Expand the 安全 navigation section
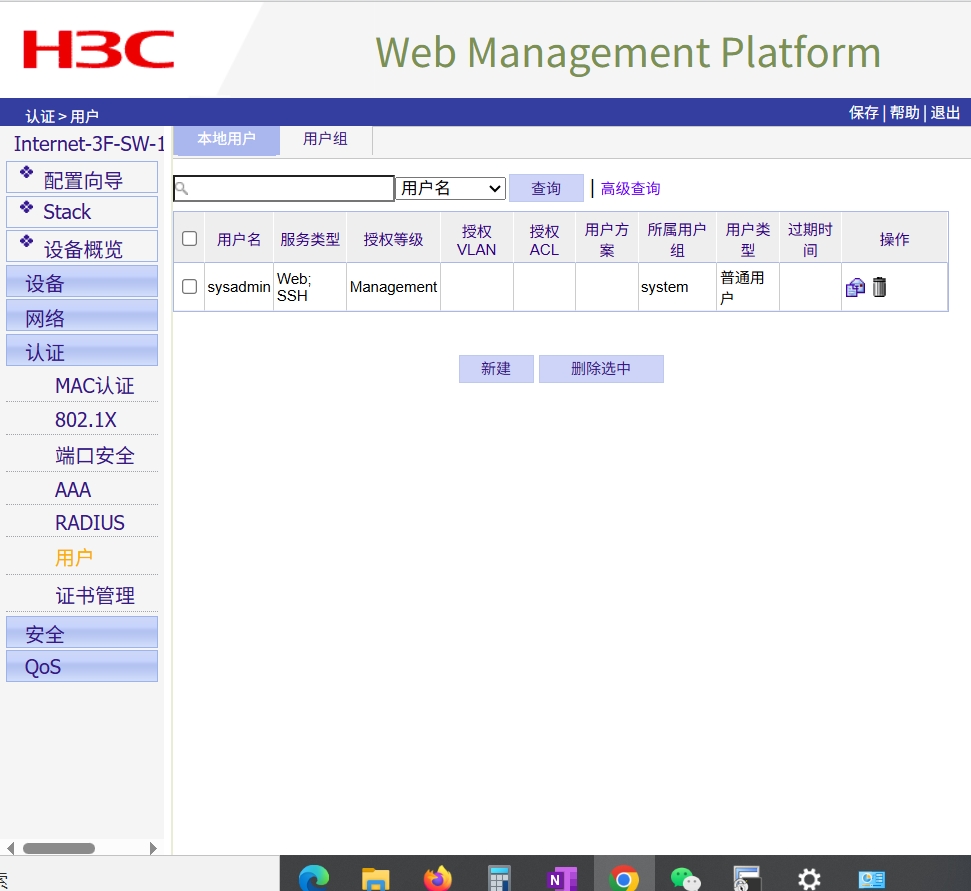Viewport: 971px width, 891px height. pyautogui.click(x=82, y=633)
